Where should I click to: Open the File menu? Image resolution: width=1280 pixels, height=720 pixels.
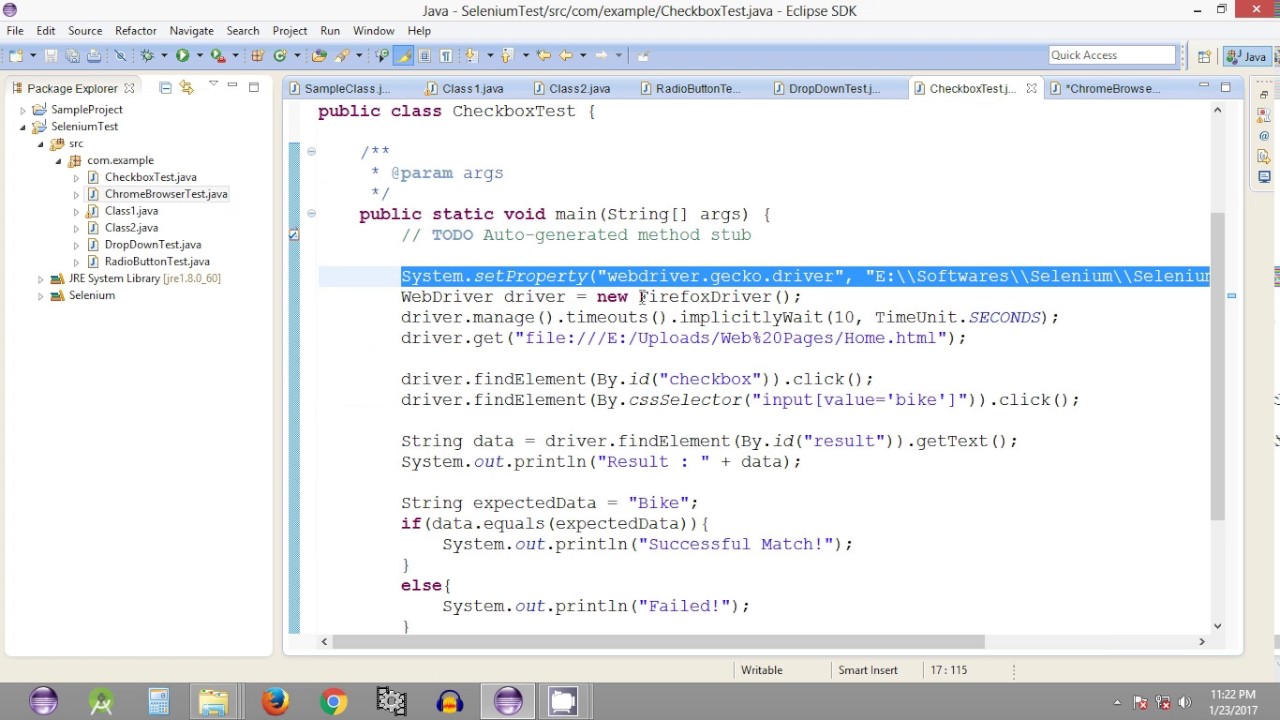[15, 31]
